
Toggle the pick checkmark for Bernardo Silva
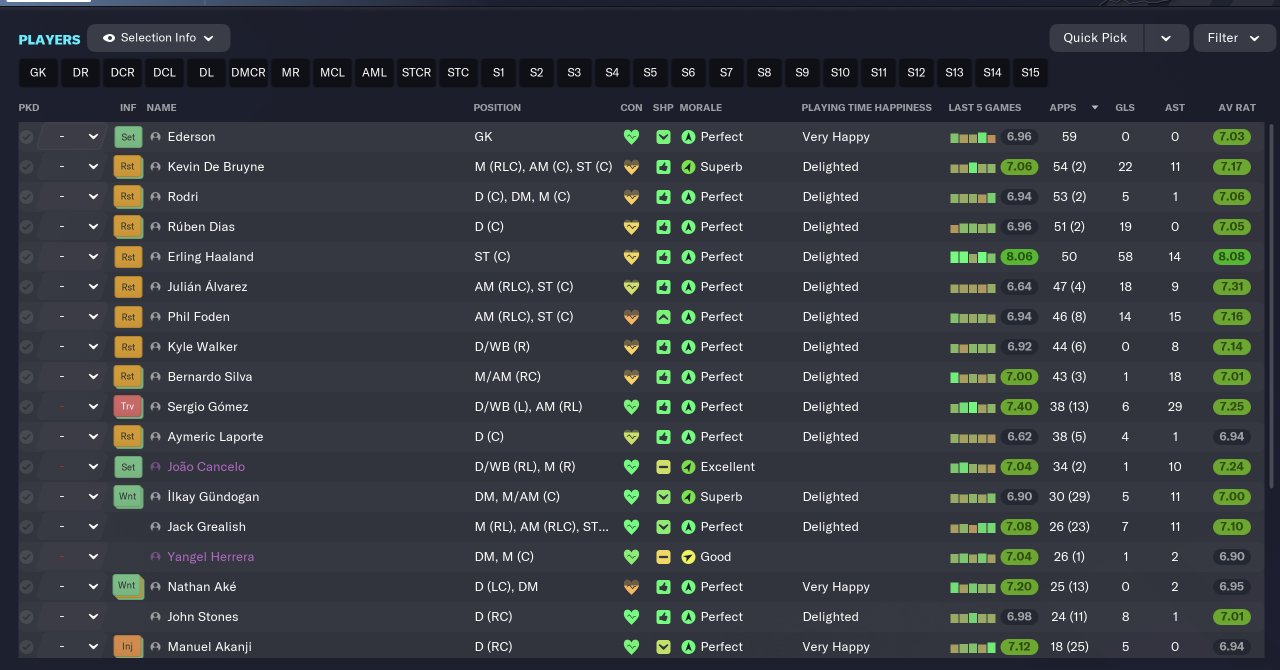[x=26, y=377]
